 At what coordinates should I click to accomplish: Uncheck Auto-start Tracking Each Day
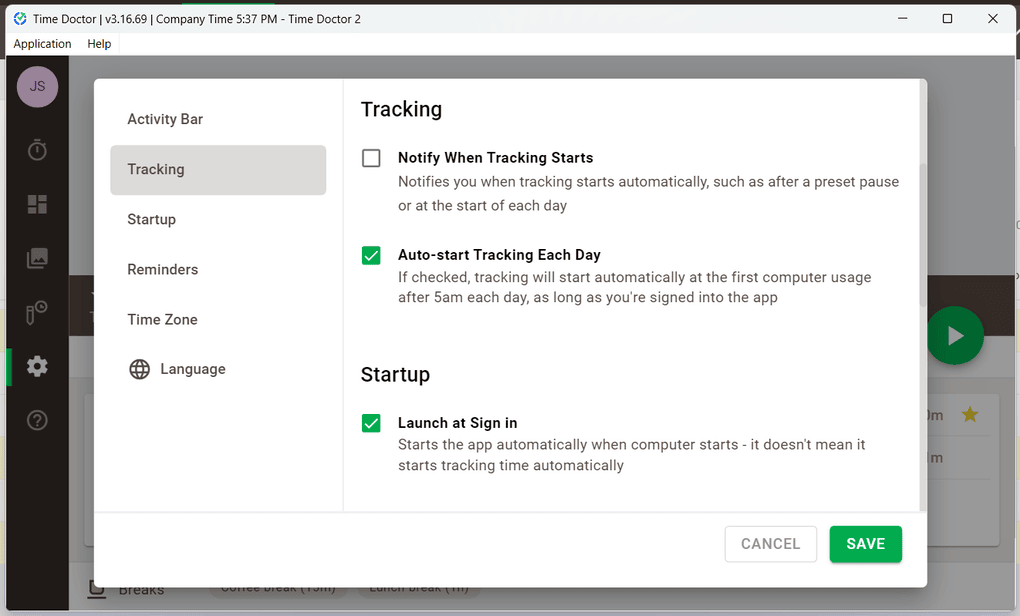click(371, 255)
